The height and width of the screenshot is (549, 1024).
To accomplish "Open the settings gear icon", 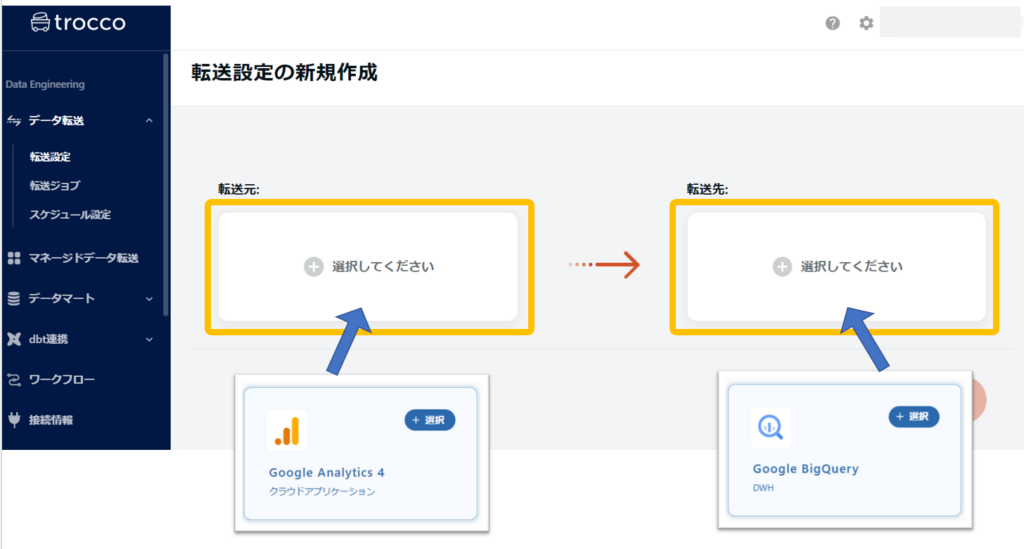I will tap(866, 23).
